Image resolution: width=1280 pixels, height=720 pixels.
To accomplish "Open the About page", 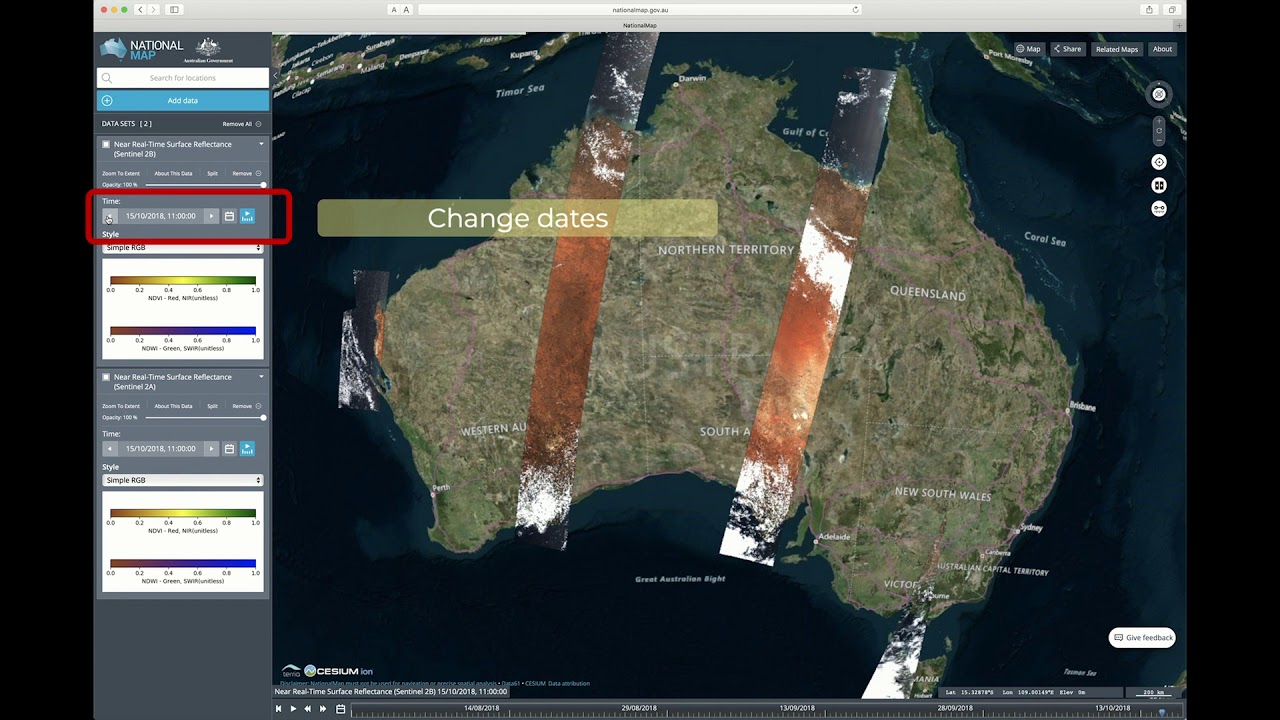I will (x=1162, y=49).
